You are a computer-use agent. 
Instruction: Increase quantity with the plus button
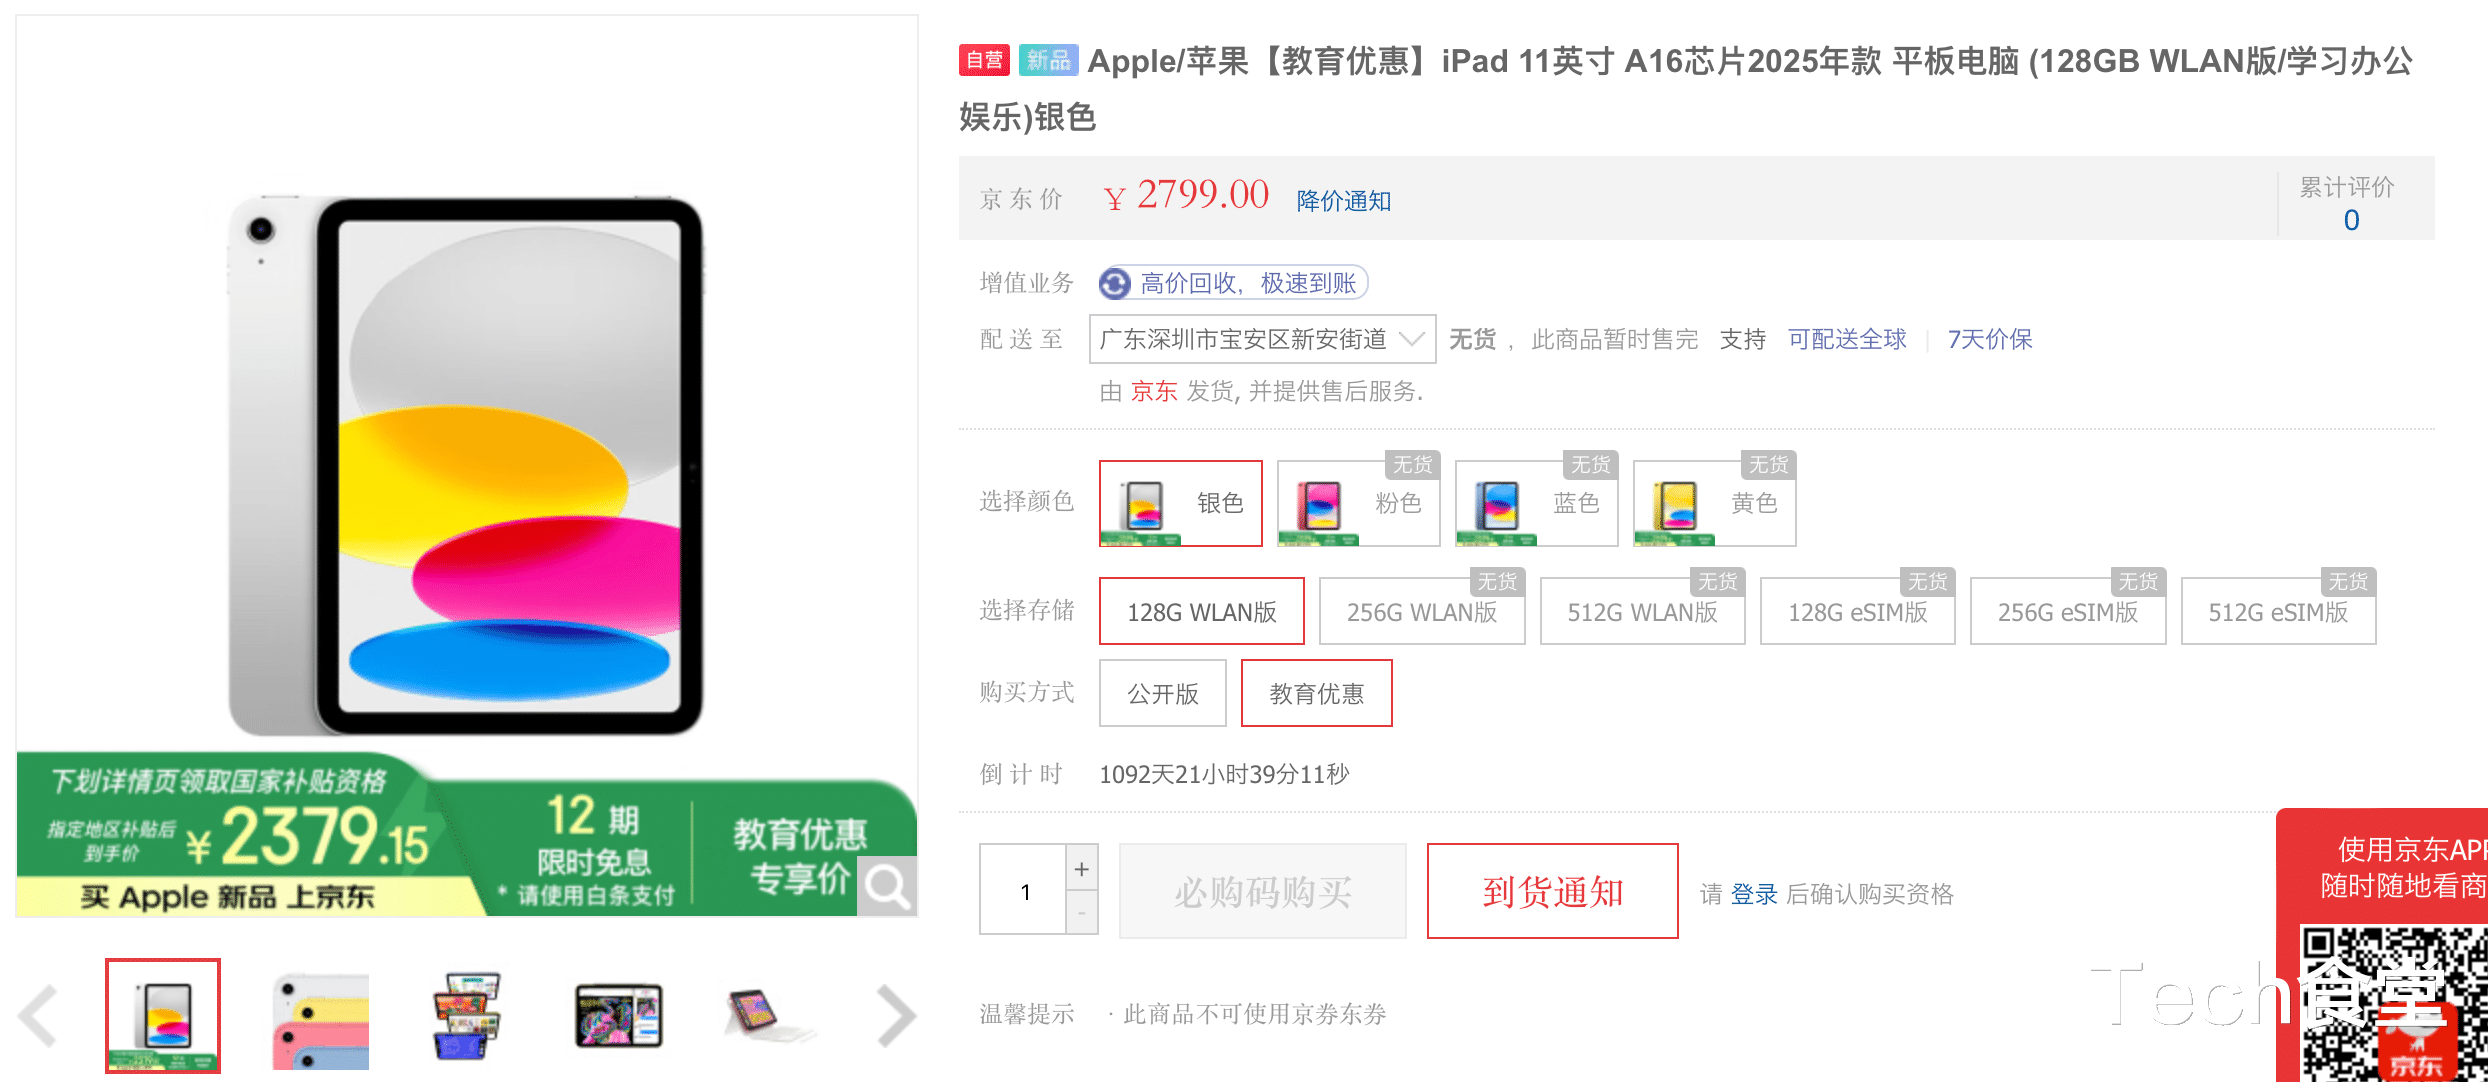tap(1081, 869)
